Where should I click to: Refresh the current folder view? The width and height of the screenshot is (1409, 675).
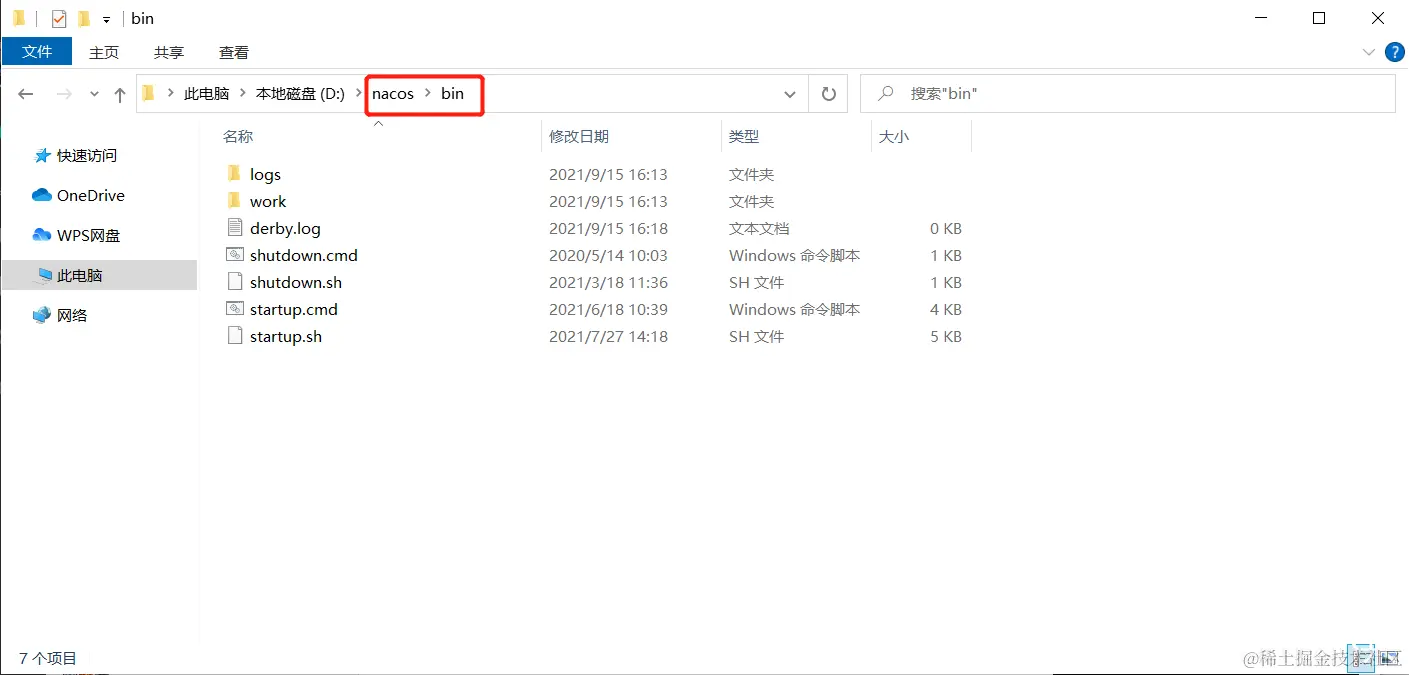[829, 93]
